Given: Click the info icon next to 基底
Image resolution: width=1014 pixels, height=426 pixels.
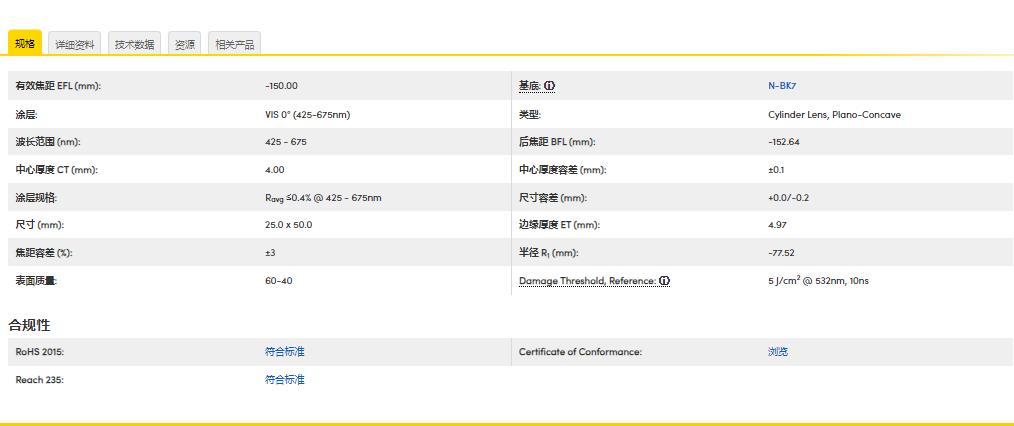Looking at the screenshot, I should pos(550,86).
